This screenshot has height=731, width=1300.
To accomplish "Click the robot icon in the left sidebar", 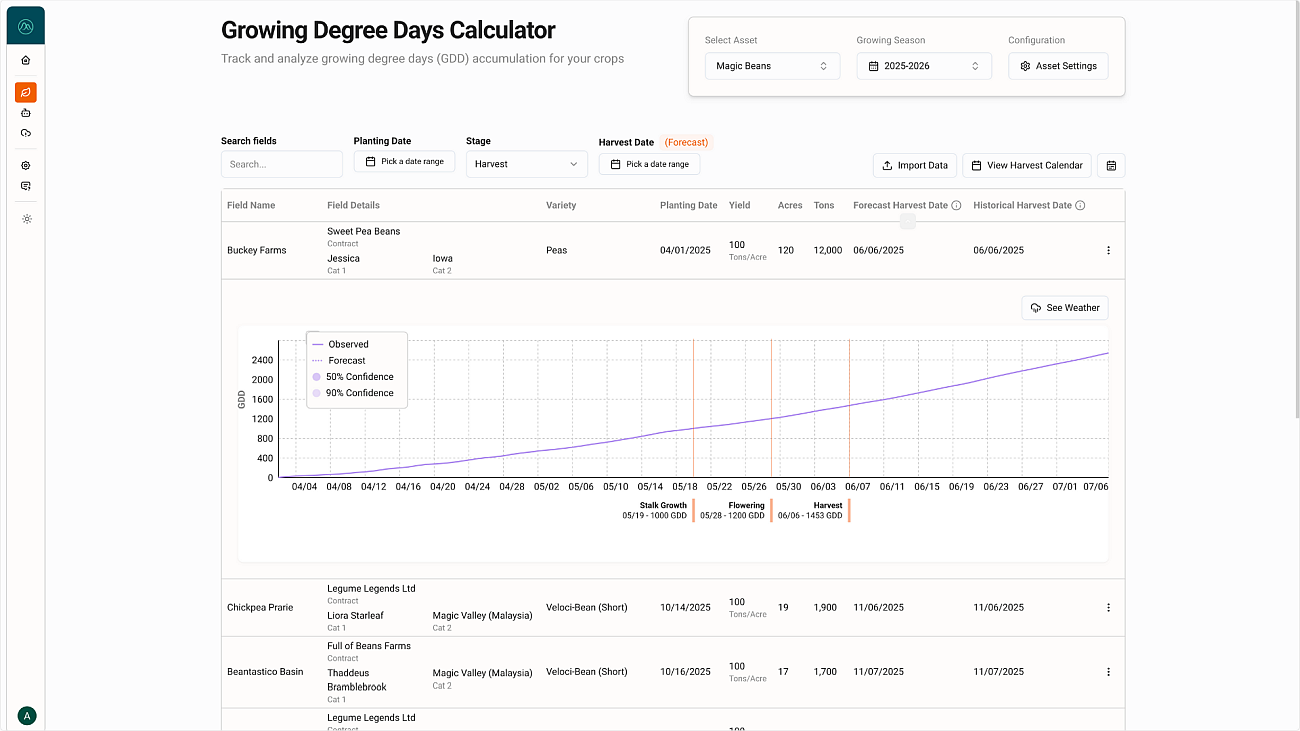I will pos(26,112).
